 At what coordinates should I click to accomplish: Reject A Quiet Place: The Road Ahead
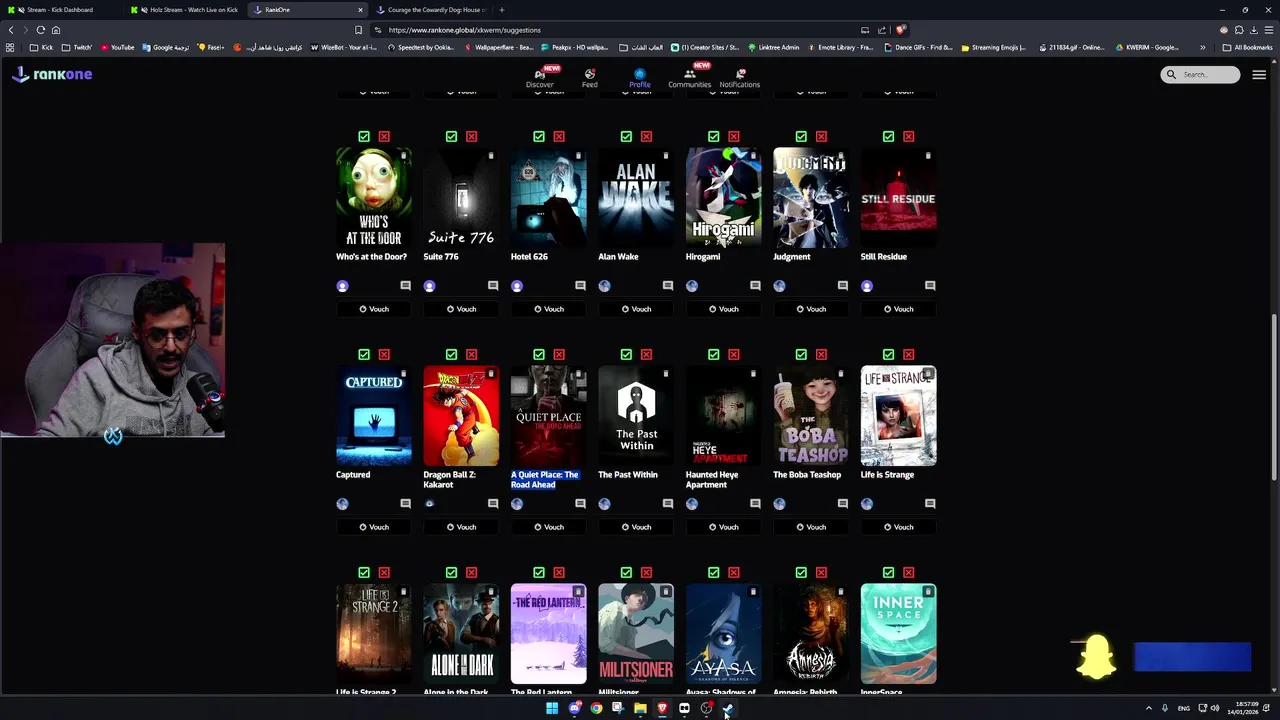(x=559, y=354)
